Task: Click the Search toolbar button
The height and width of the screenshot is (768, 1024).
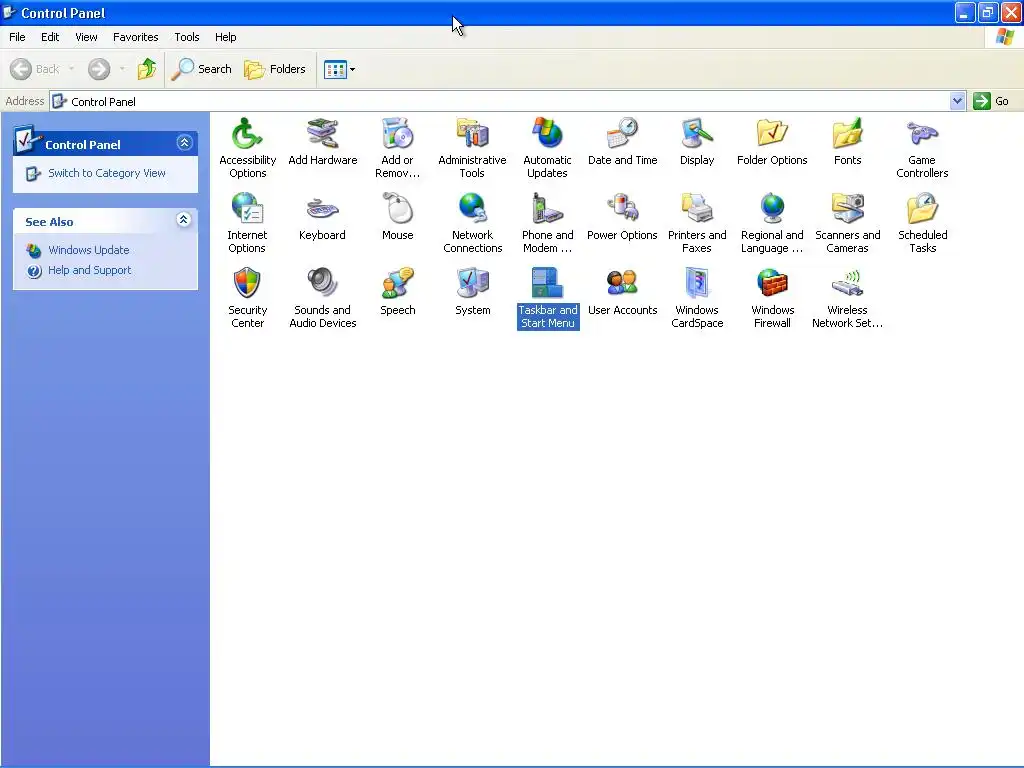Action: click(202, 69)
